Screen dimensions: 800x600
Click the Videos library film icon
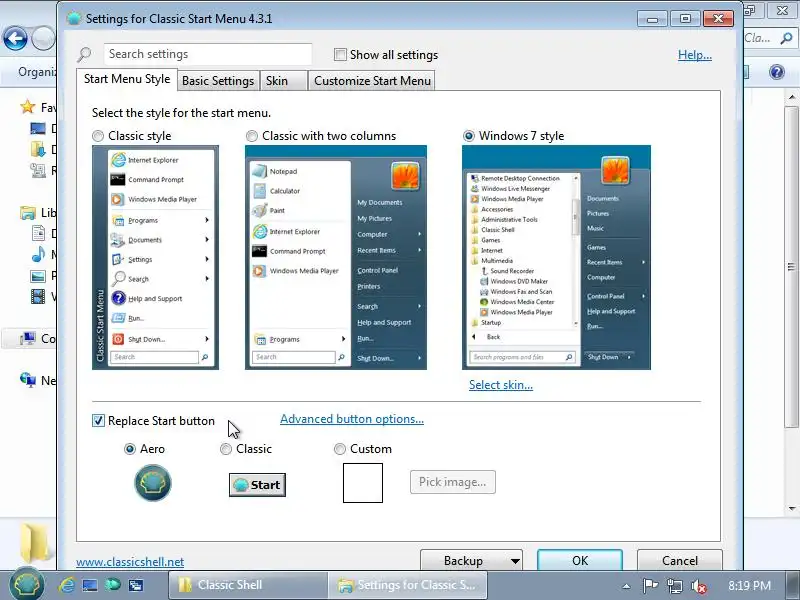38,296
